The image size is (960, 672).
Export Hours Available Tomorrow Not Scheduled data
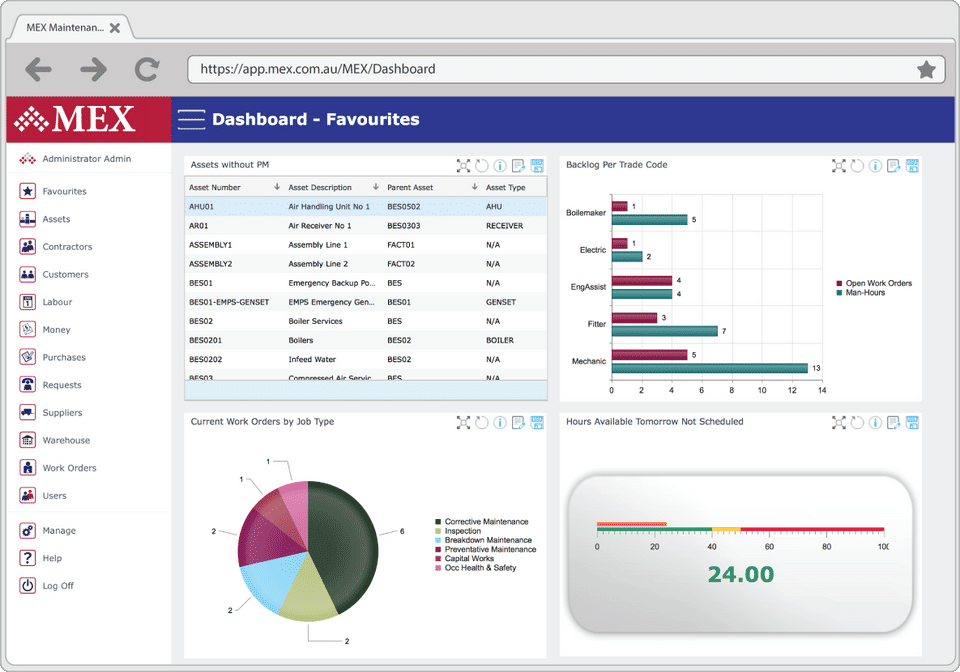pyautogui.click(x=912, y=422)
